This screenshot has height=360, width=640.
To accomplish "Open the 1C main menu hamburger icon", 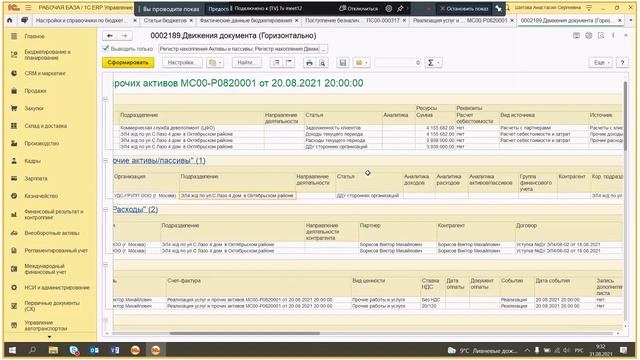I will (28, 8).
